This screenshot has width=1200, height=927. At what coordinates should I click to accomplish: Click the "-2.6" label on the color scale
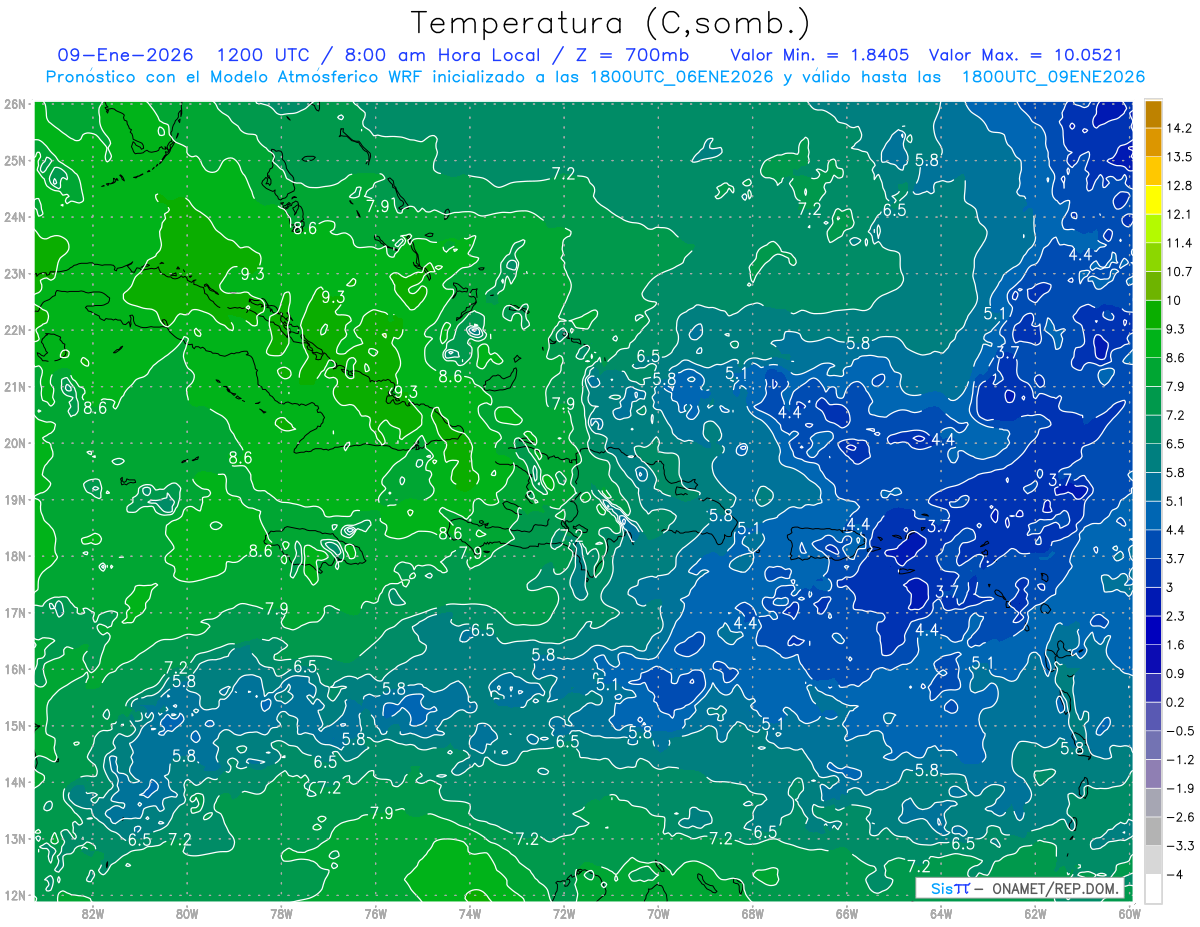pos(1179,817)
